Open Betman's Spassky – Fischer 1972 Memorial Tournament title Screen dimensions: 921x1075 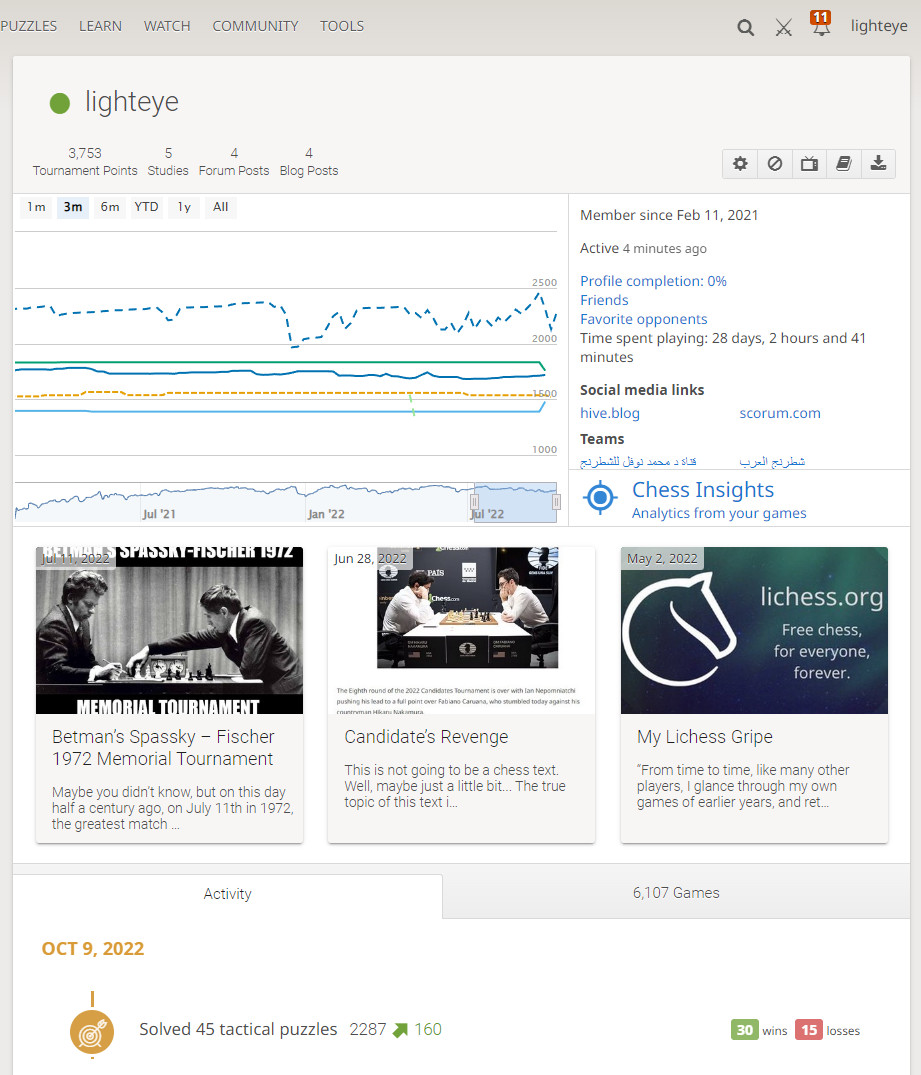[163, 748]
